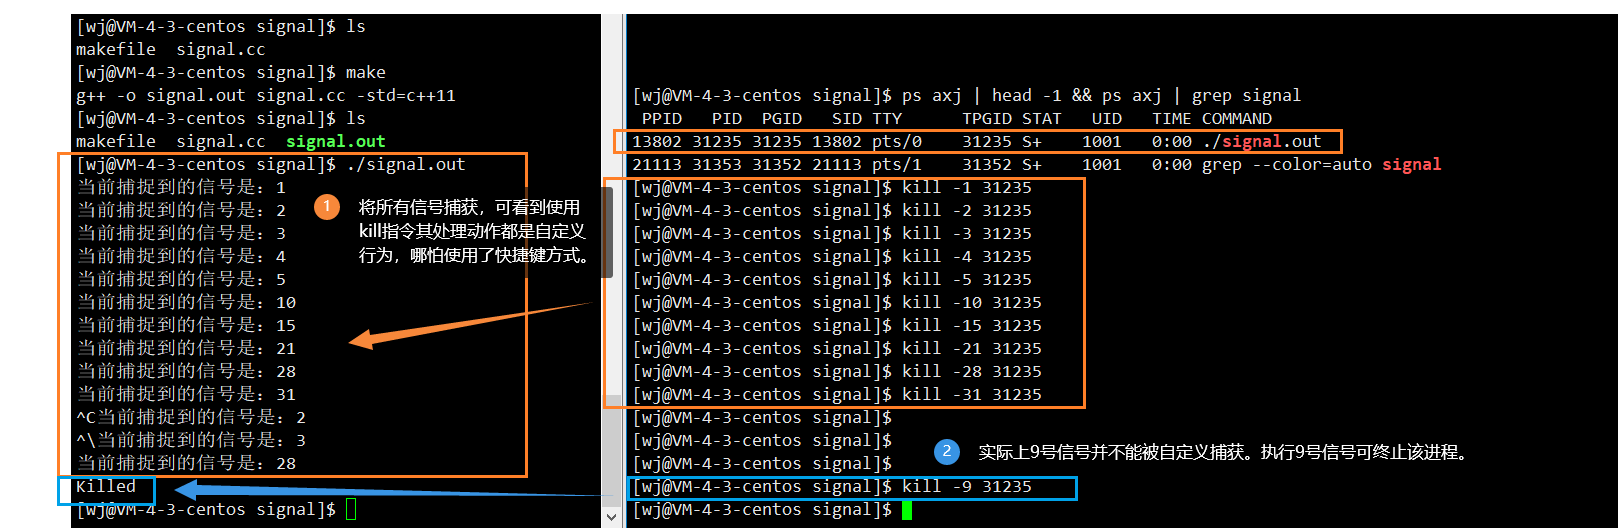Click the 'kill -31 31235' command
The image size is (1618, 528).
[972, 394]
